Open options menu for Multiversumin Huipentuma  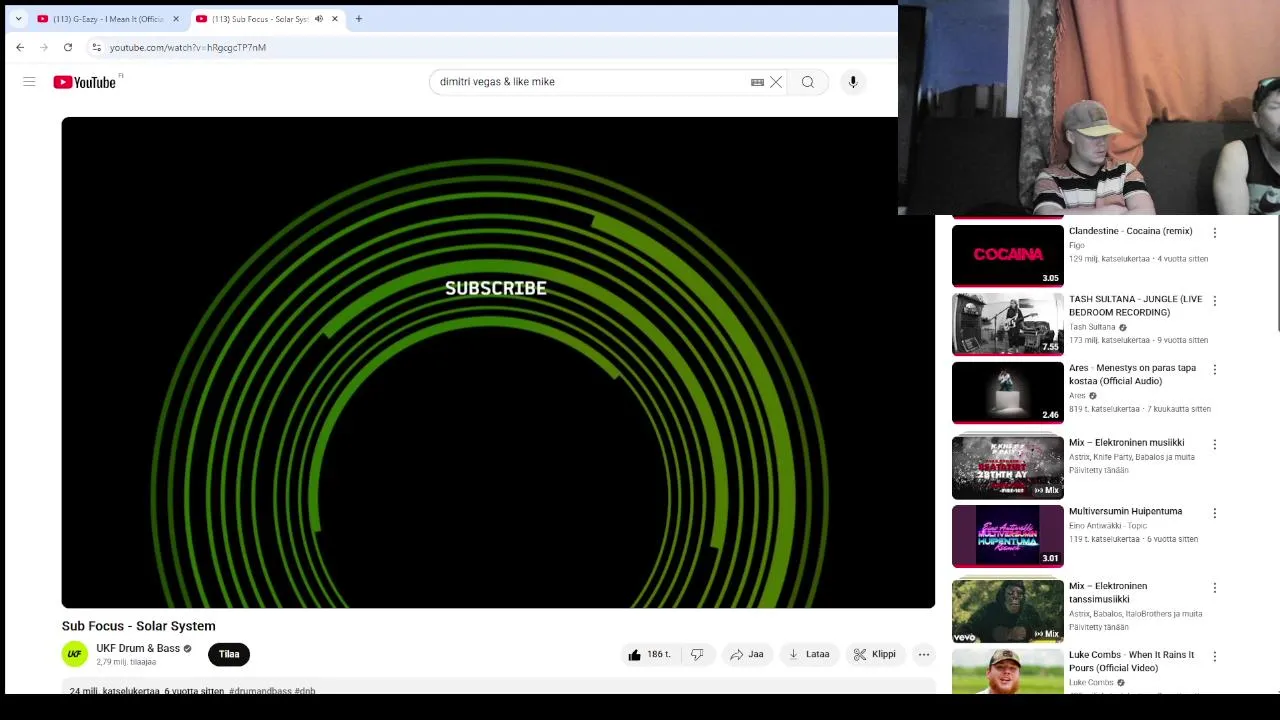[1215, 513]
